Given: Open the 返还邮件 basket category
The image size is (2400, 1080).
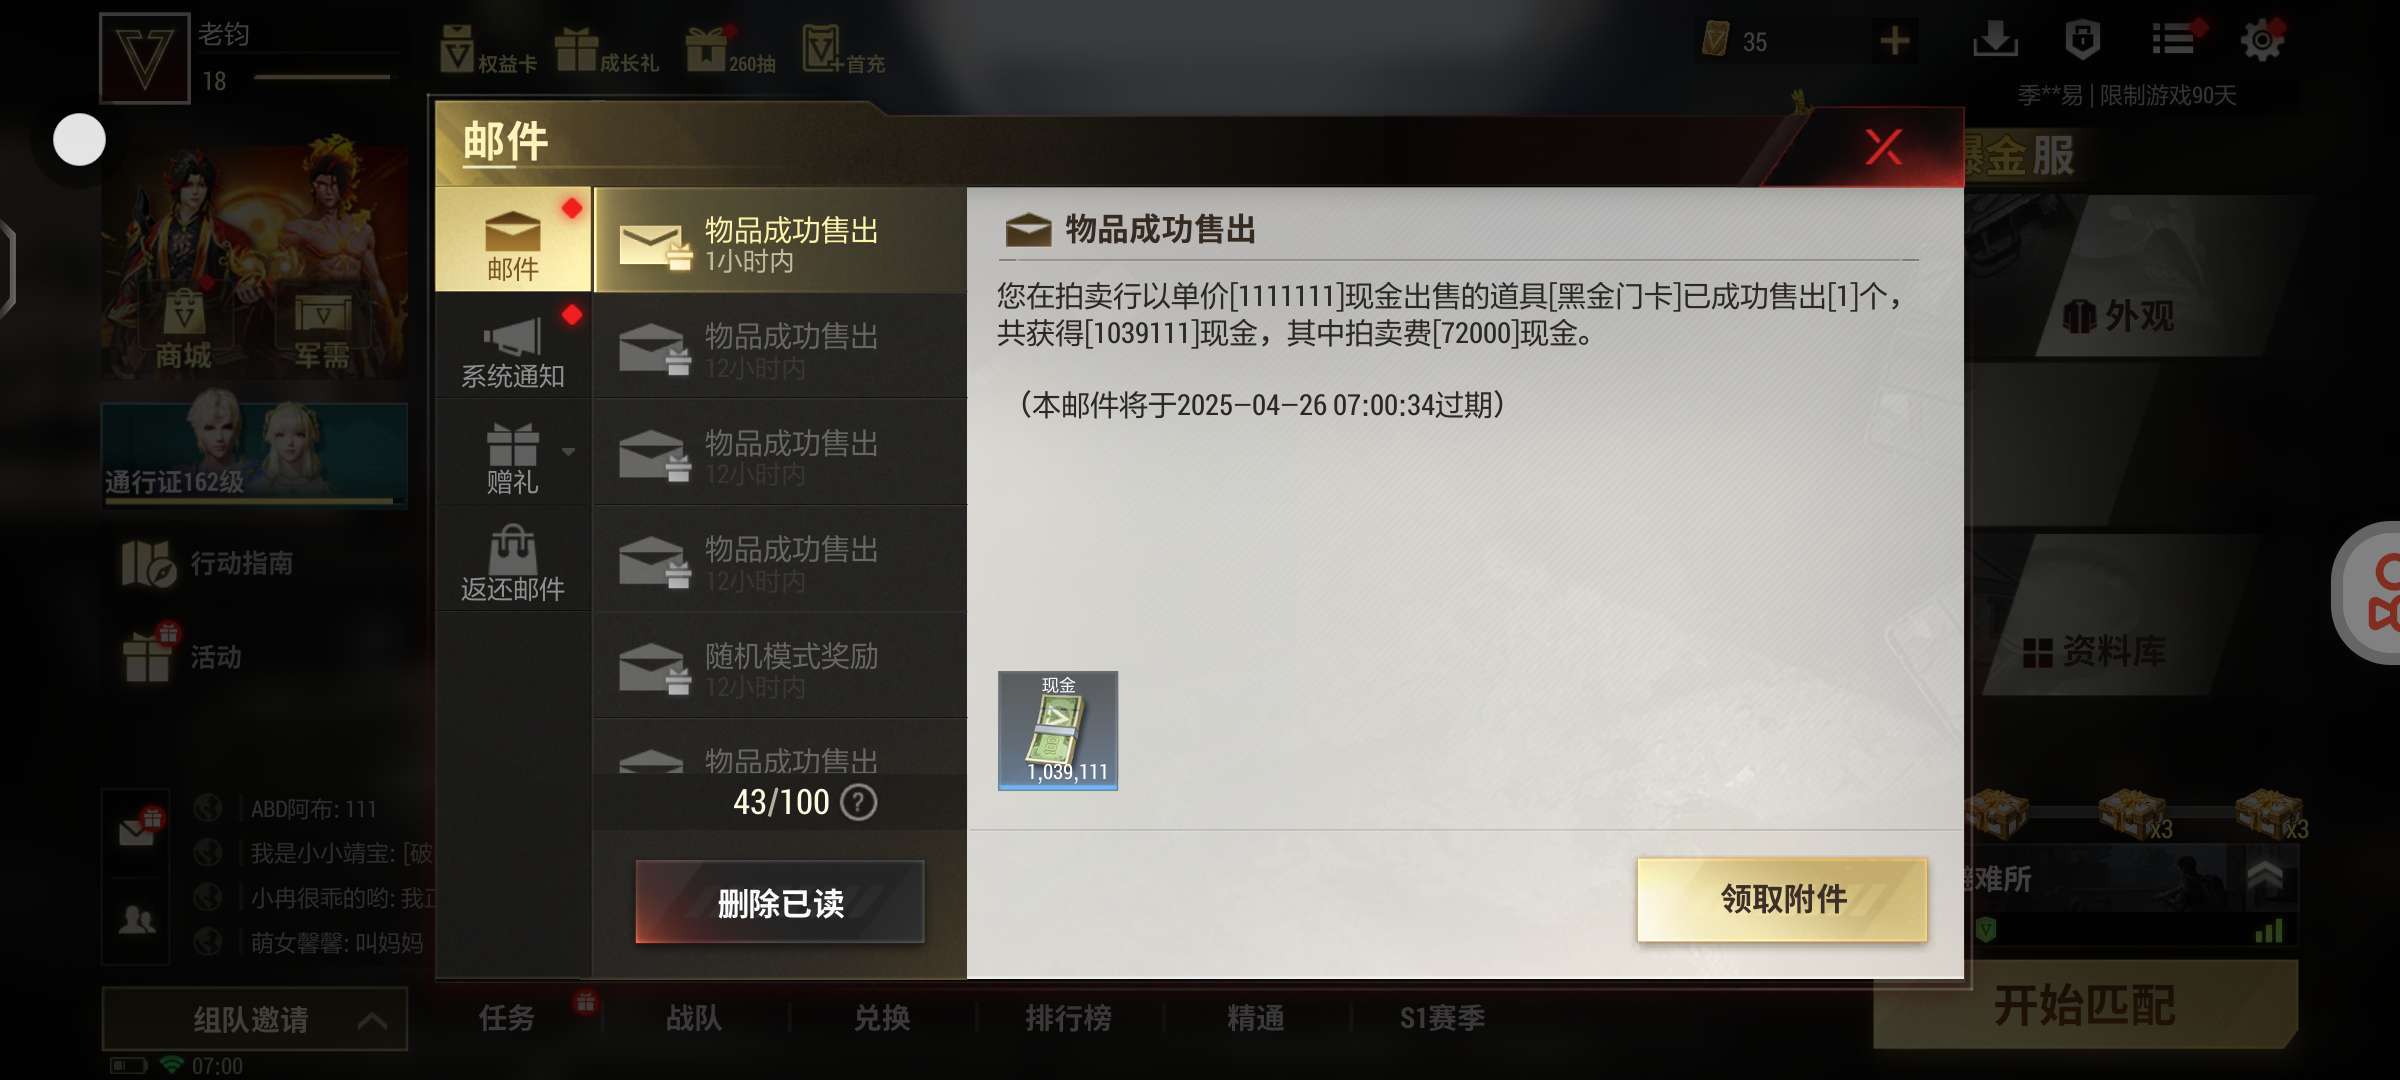Looking at the screenshot, I should (x=513, y=560).
